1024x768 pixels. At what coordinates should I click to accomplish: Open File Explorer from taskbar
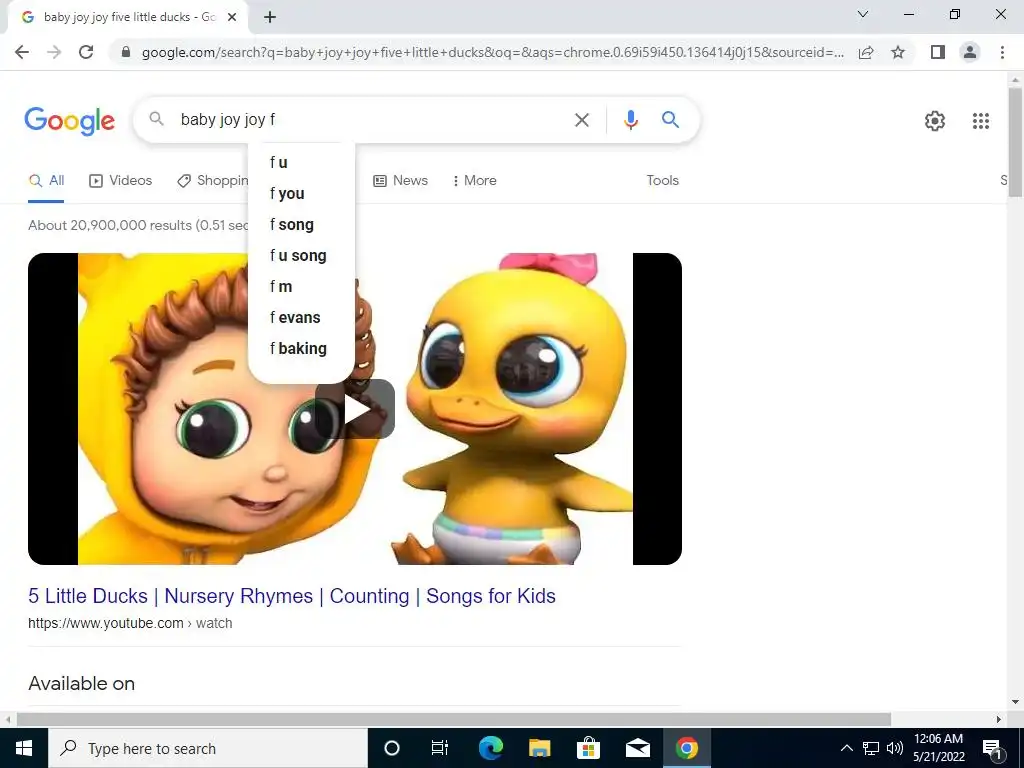coord(539,748)
